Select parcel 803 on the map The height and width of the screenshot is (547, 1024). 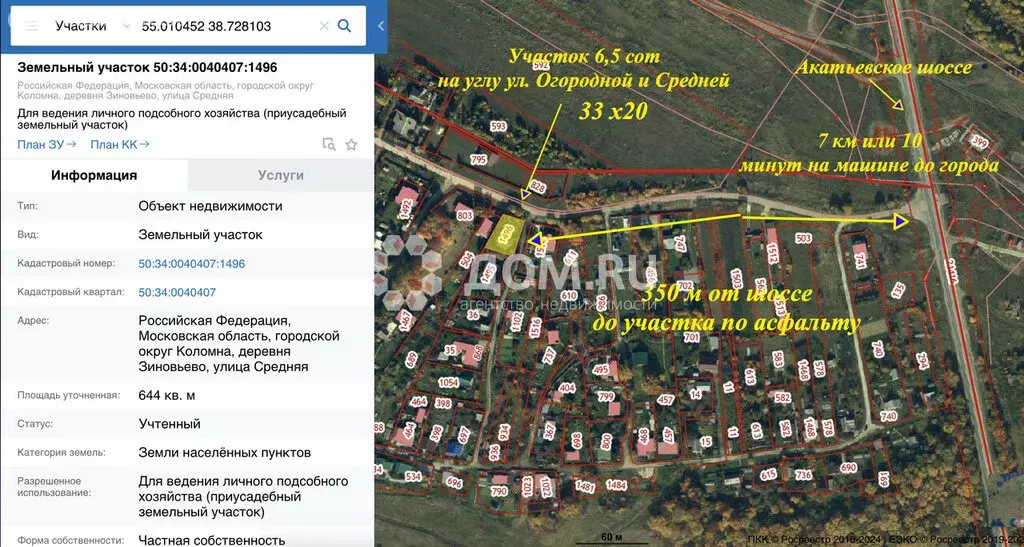click(464, 215)
